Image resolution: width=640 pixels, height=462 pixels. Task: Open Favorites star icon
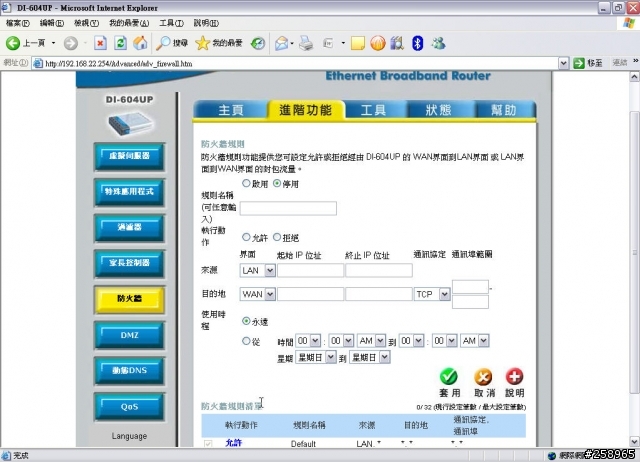click(x=202, y=43)
